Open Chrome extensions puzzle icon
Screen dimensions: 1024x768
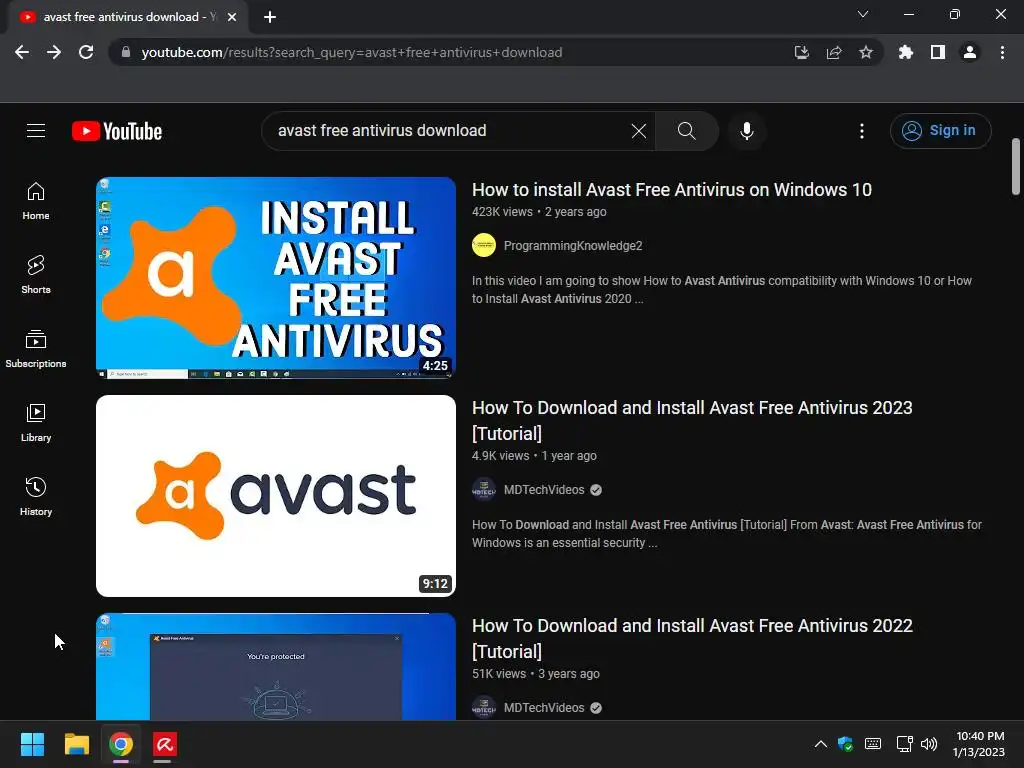(906, 52)
